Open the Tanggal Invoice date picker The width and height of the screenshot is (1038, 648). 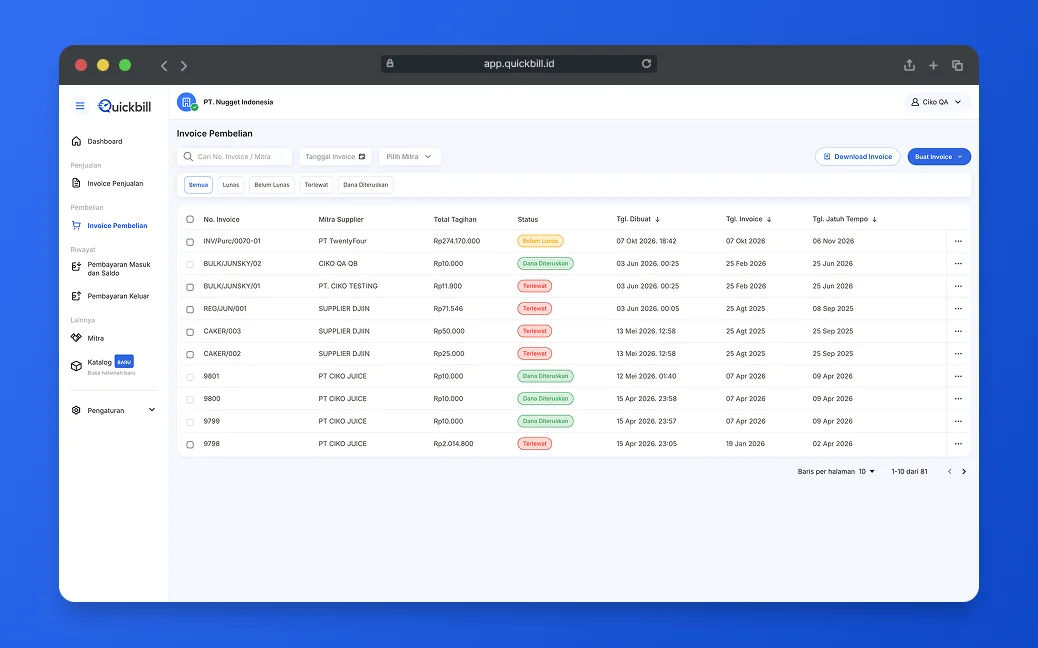[335, 157]
